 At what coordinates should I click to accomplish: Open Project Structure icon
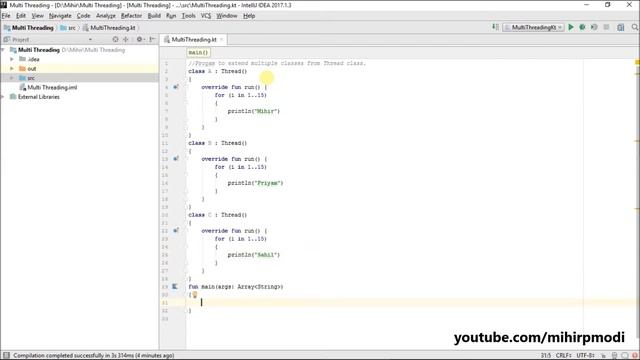pos(621,27)
